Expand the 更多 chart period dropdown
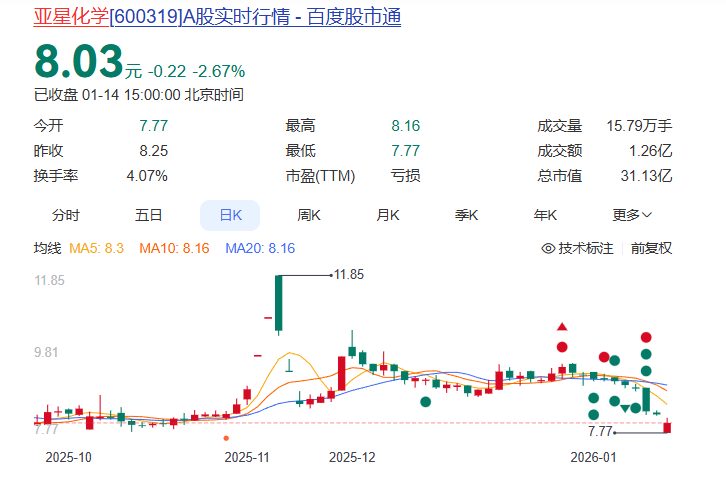This screenshot has width=726, height=480. pos(632,215)
